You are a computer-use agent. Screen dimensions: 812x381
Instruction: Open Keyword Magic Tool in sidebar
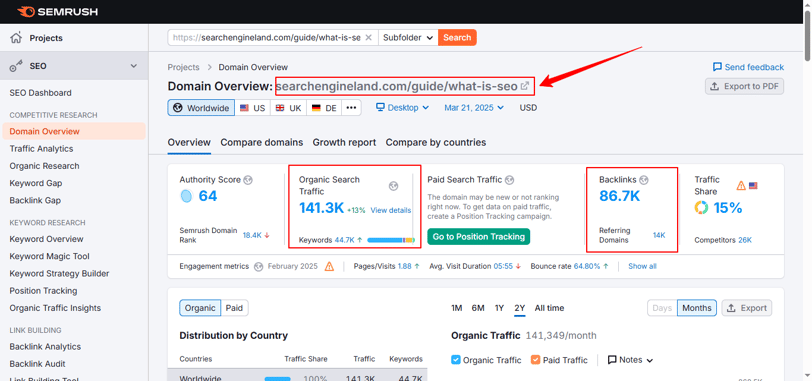tap(49, 256)
